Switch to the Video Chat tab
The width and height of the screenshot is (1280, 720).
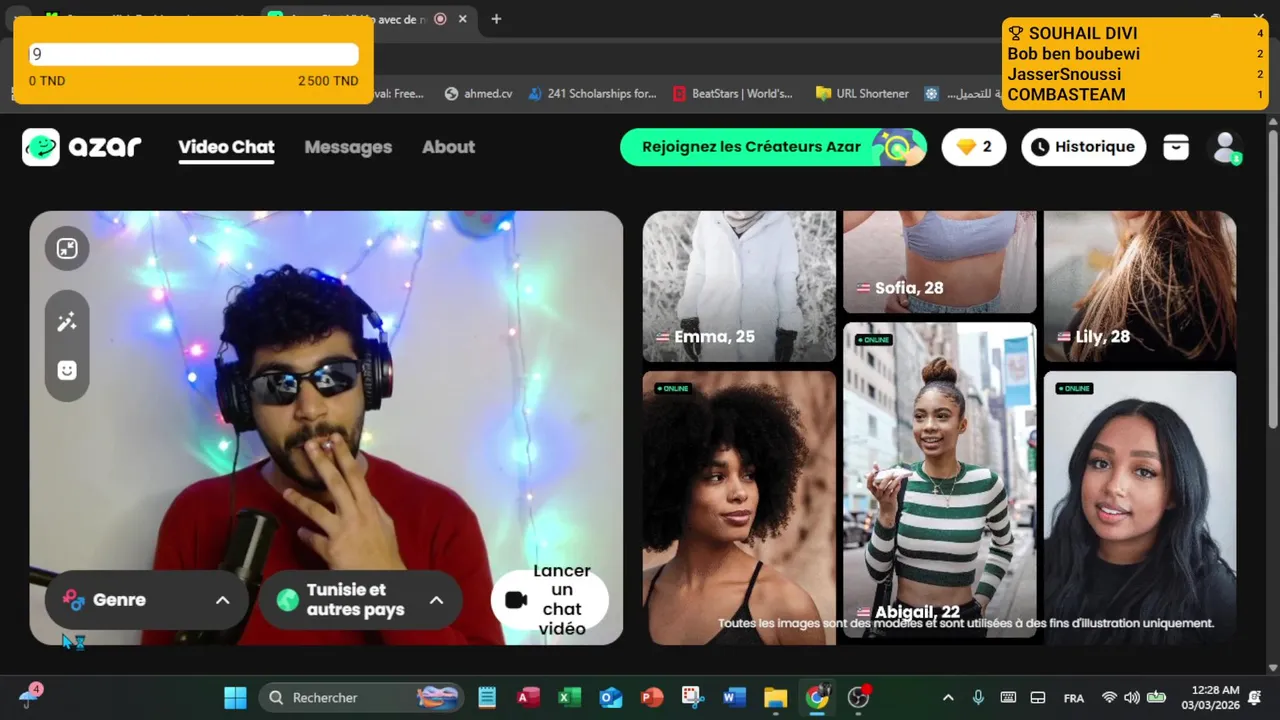click(x=226, y=147)
